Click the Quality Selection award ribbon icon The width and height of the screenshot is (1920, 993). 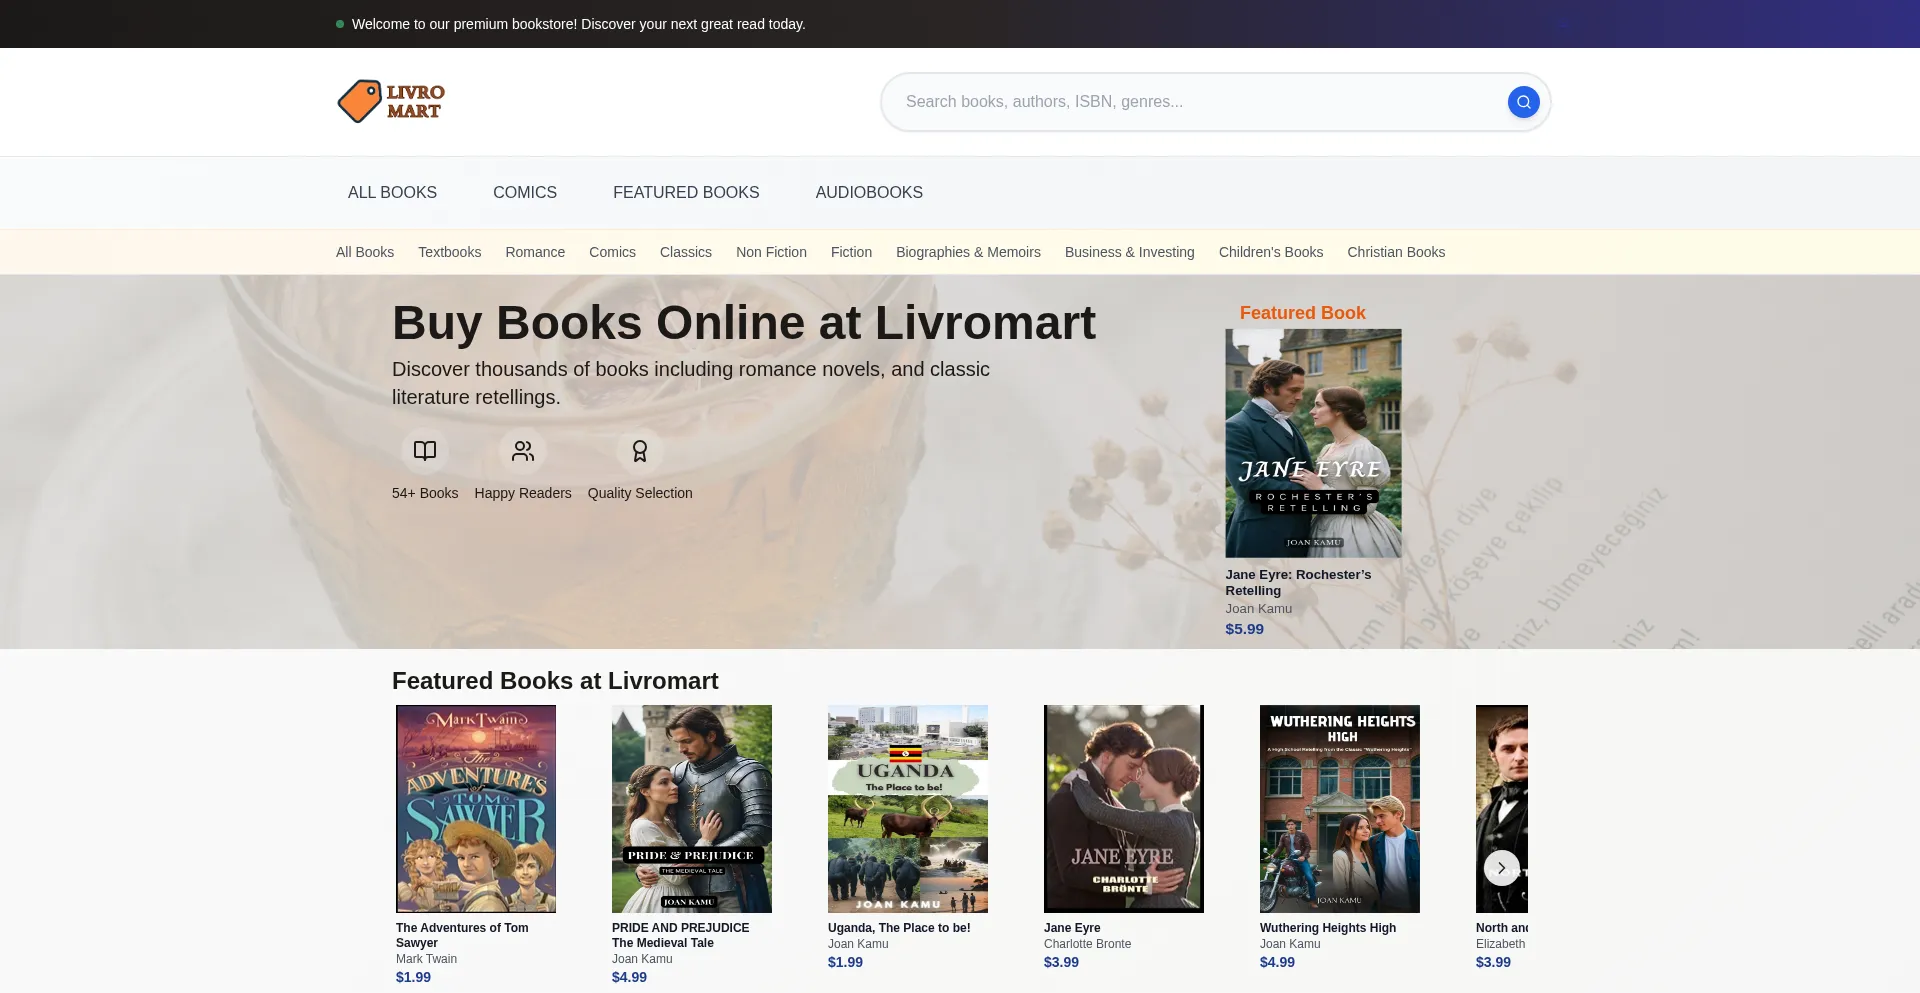640,451
